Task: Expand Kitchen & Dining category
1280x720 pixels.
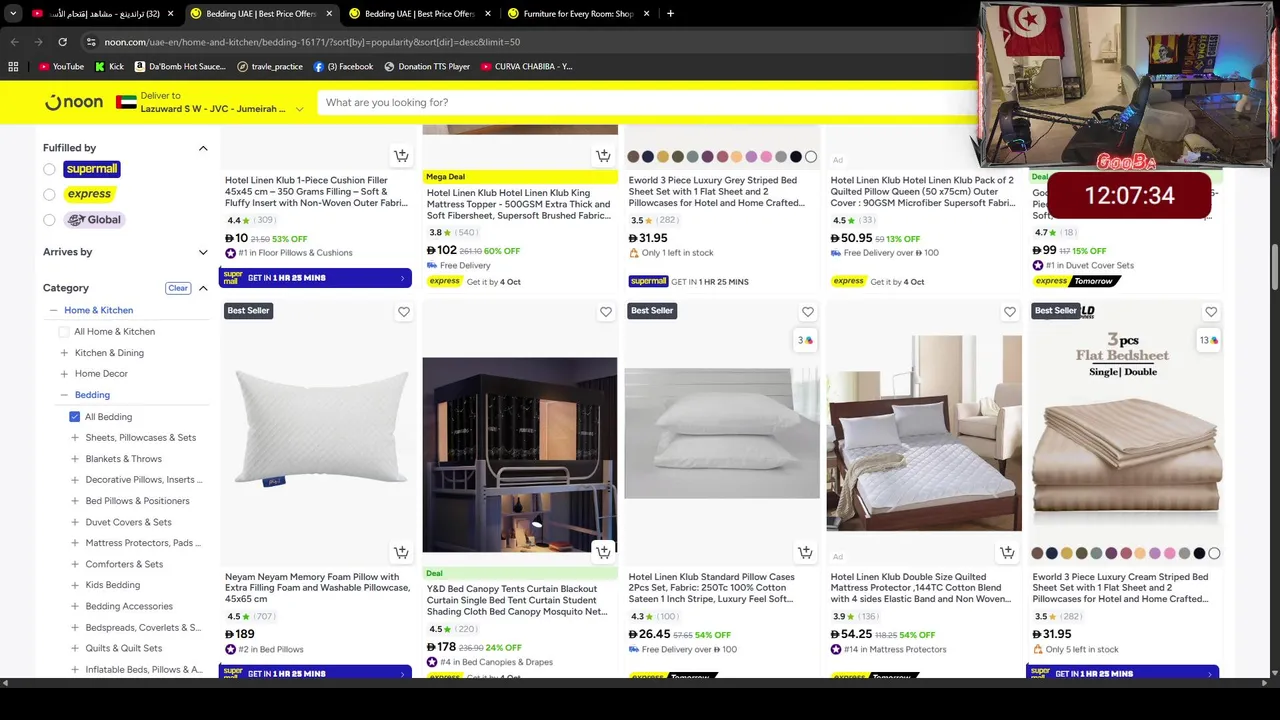Action: pyautogui.click(x=64, y=353)
